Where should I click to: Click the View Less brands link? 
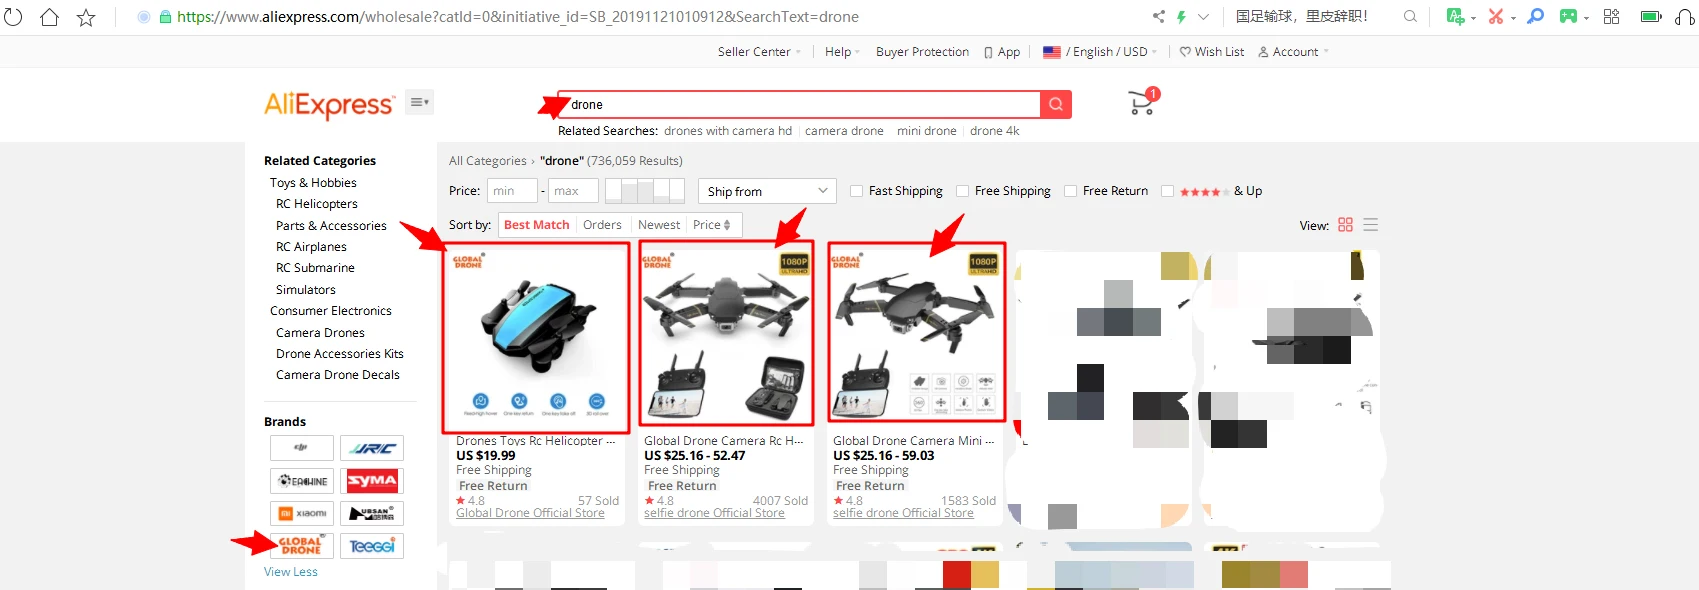point(291,572)
